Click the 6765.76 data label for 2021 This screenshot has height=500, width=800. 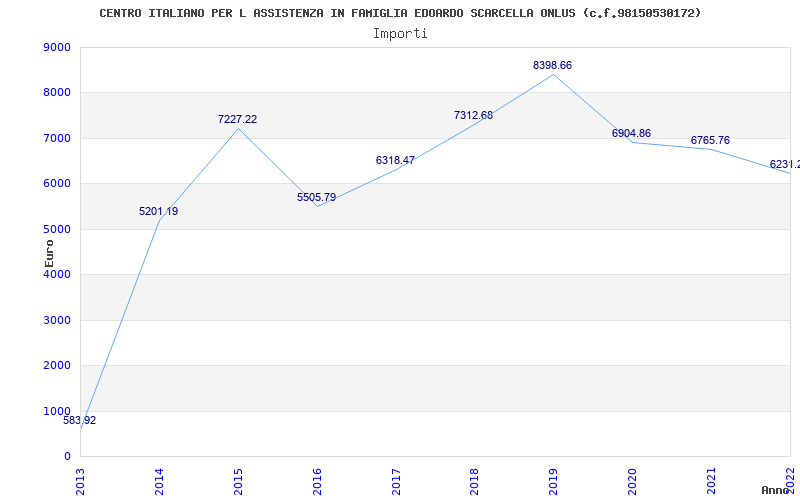tap(710, 140)
